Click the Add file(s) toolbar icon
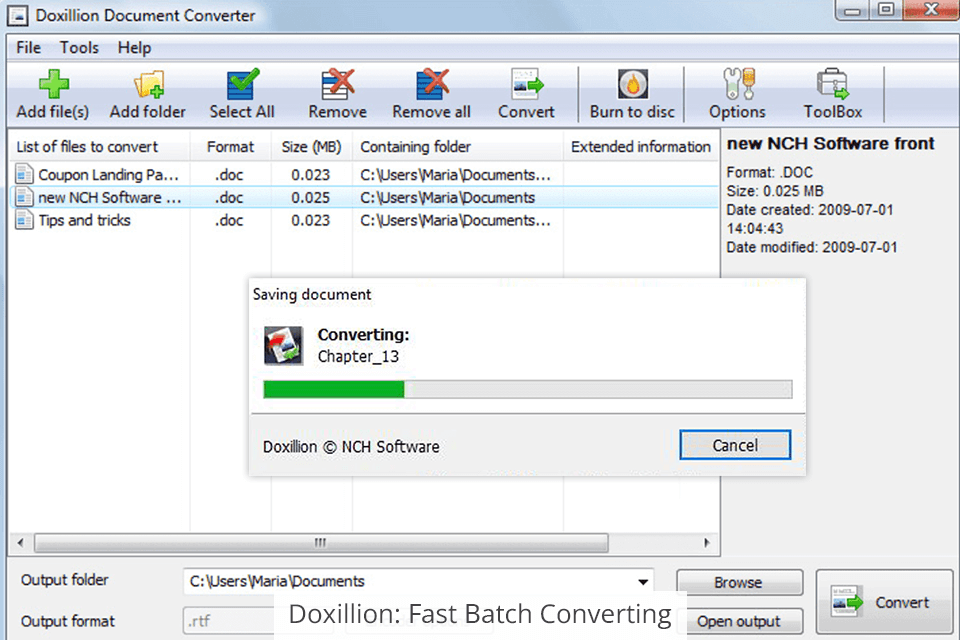 tap(53, 84)
